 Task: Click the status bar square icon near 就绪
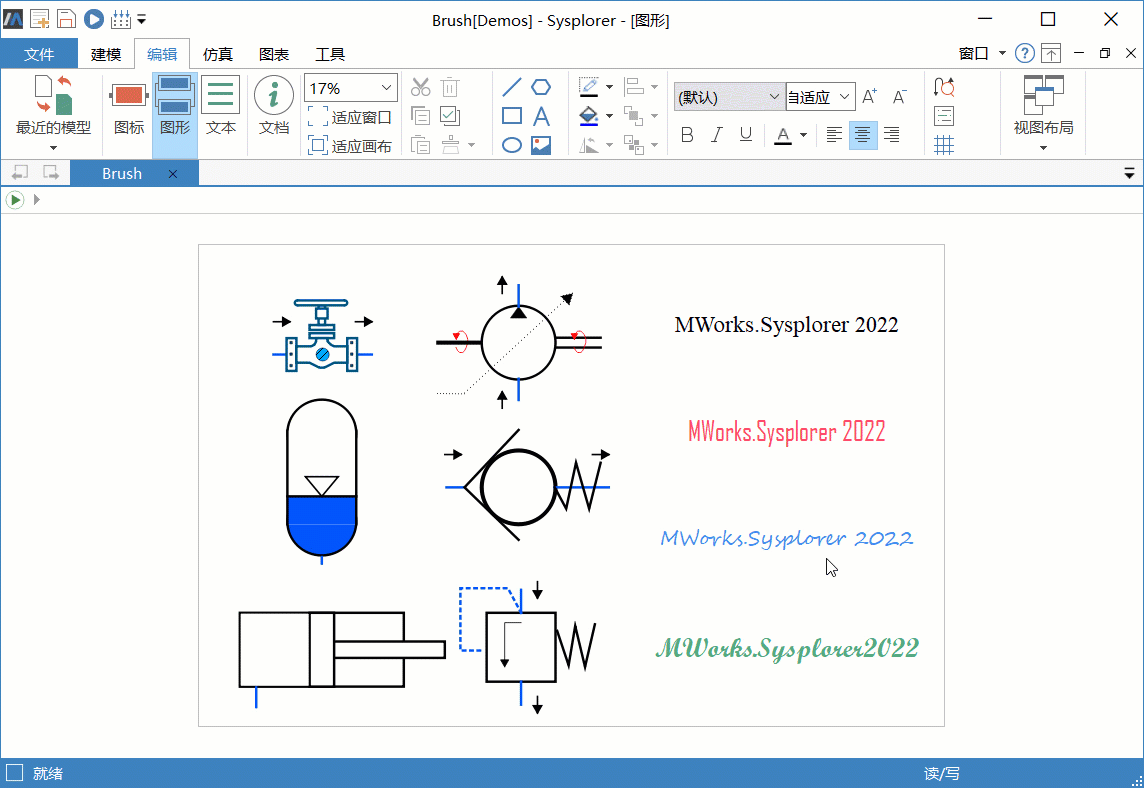pyautogui.click(x=15, y=773)
